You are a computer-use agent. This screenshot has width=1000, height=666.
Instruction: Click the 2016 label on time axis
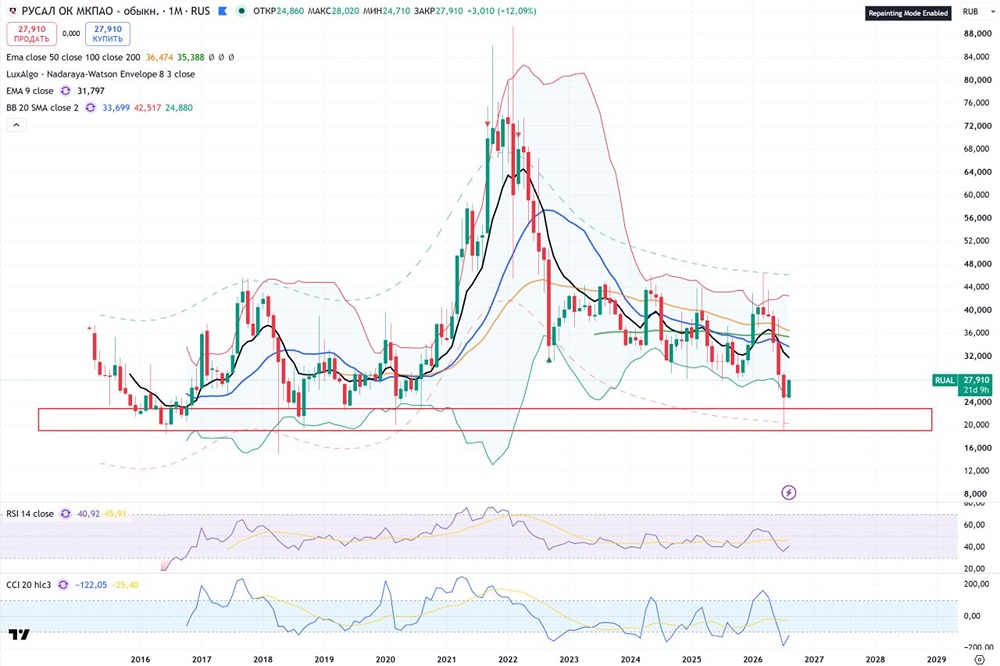point(140,659)
